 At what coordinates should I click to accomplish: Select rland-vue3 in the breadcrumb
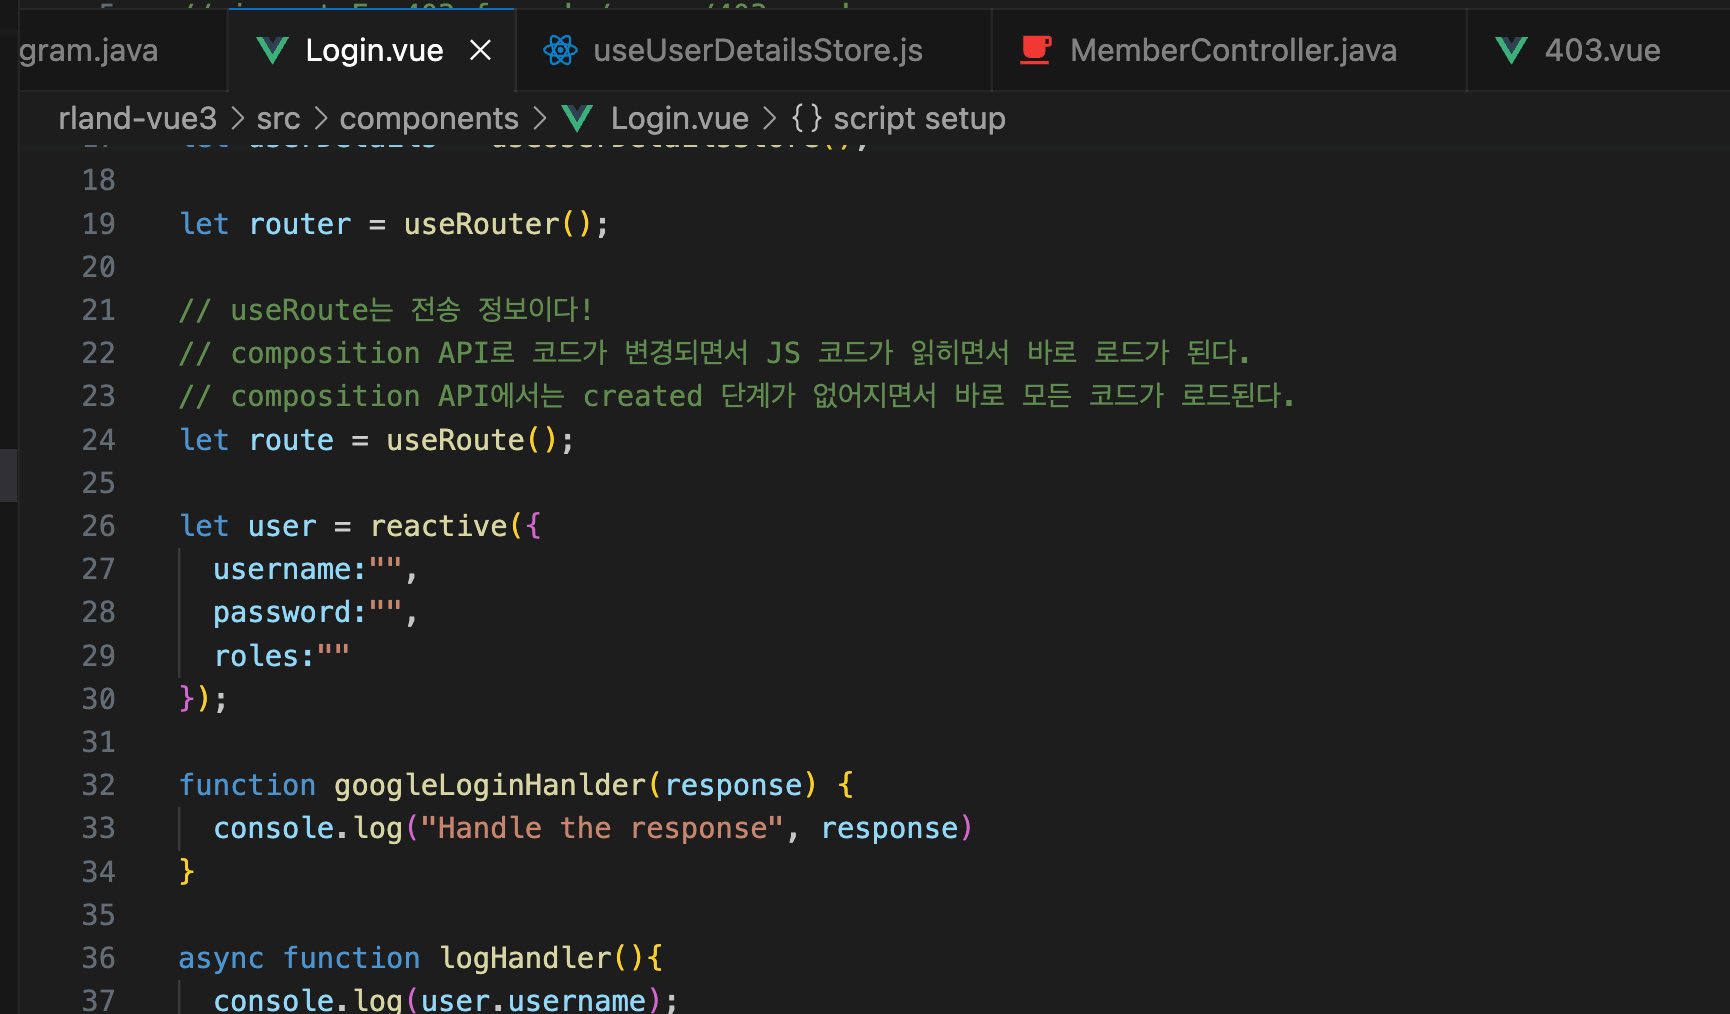(137, 118)
